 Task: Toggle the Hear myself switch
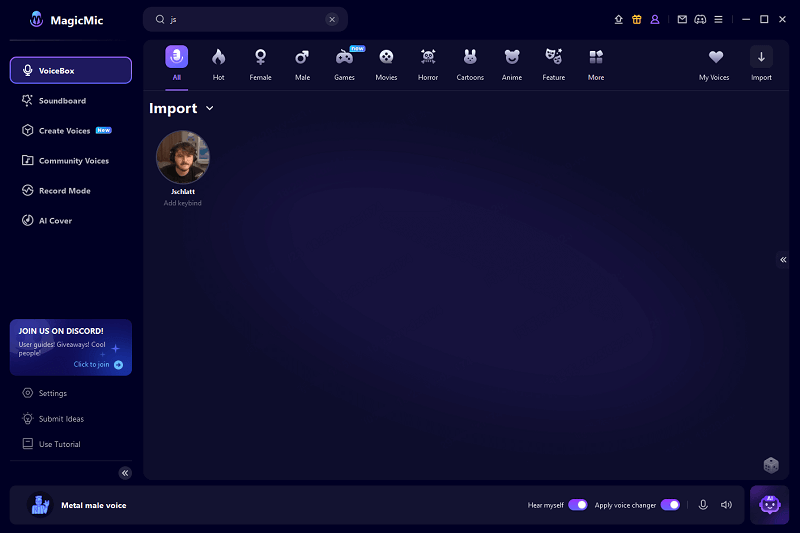578,505
